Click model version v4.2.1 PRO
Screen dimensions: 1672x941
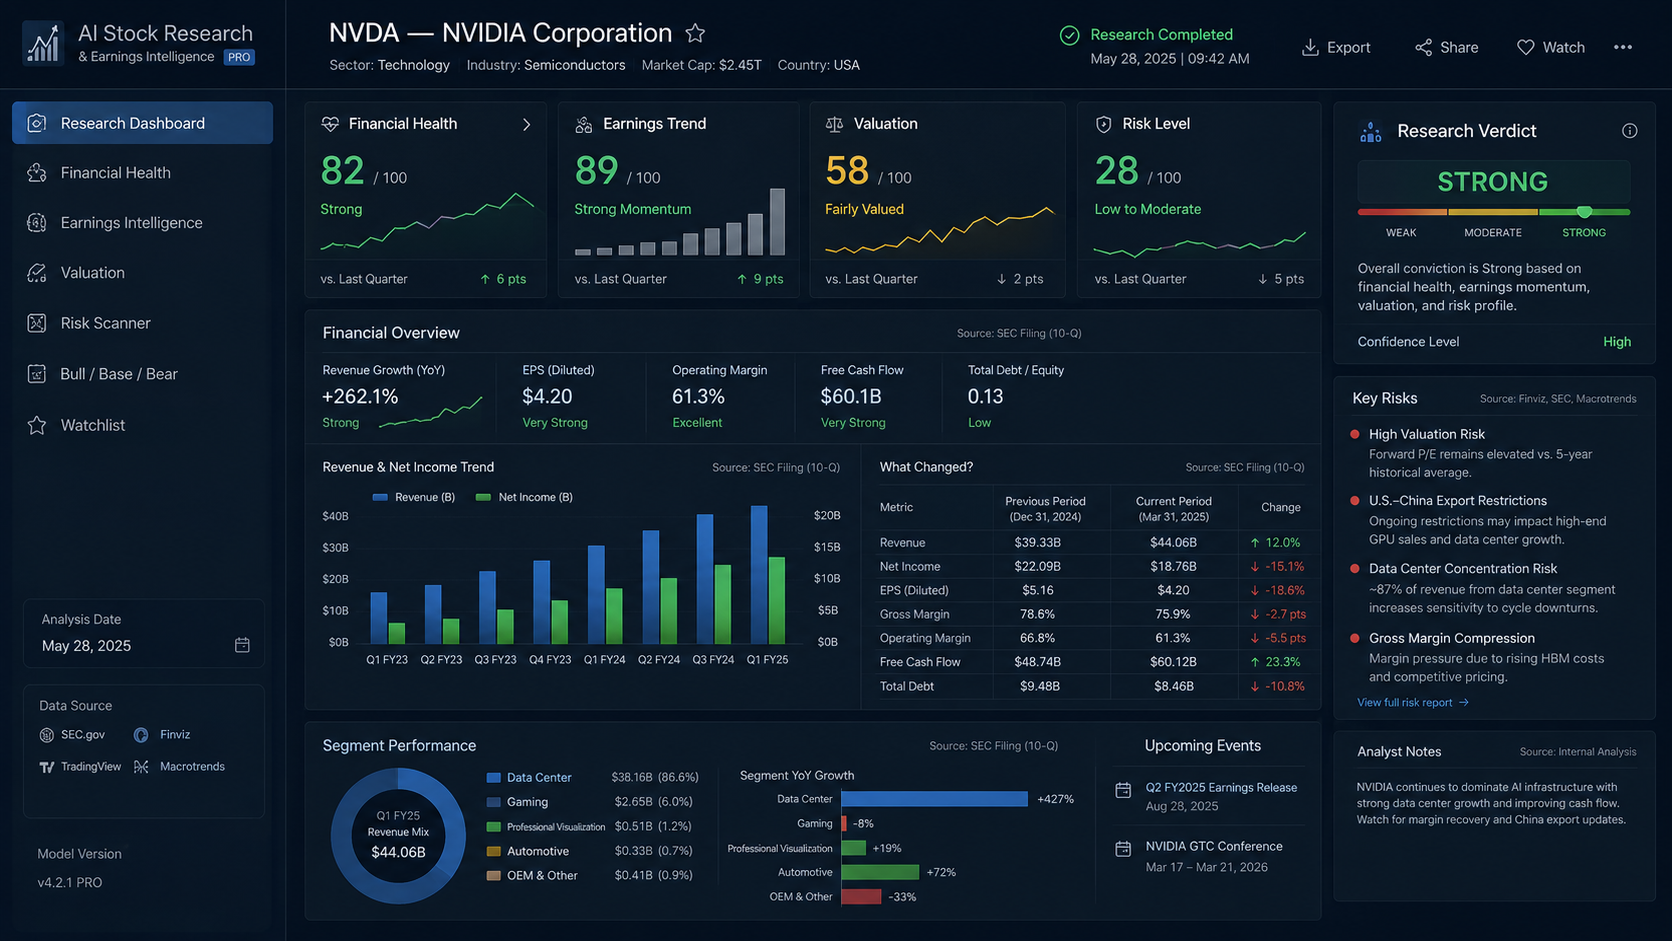point(70,883)
